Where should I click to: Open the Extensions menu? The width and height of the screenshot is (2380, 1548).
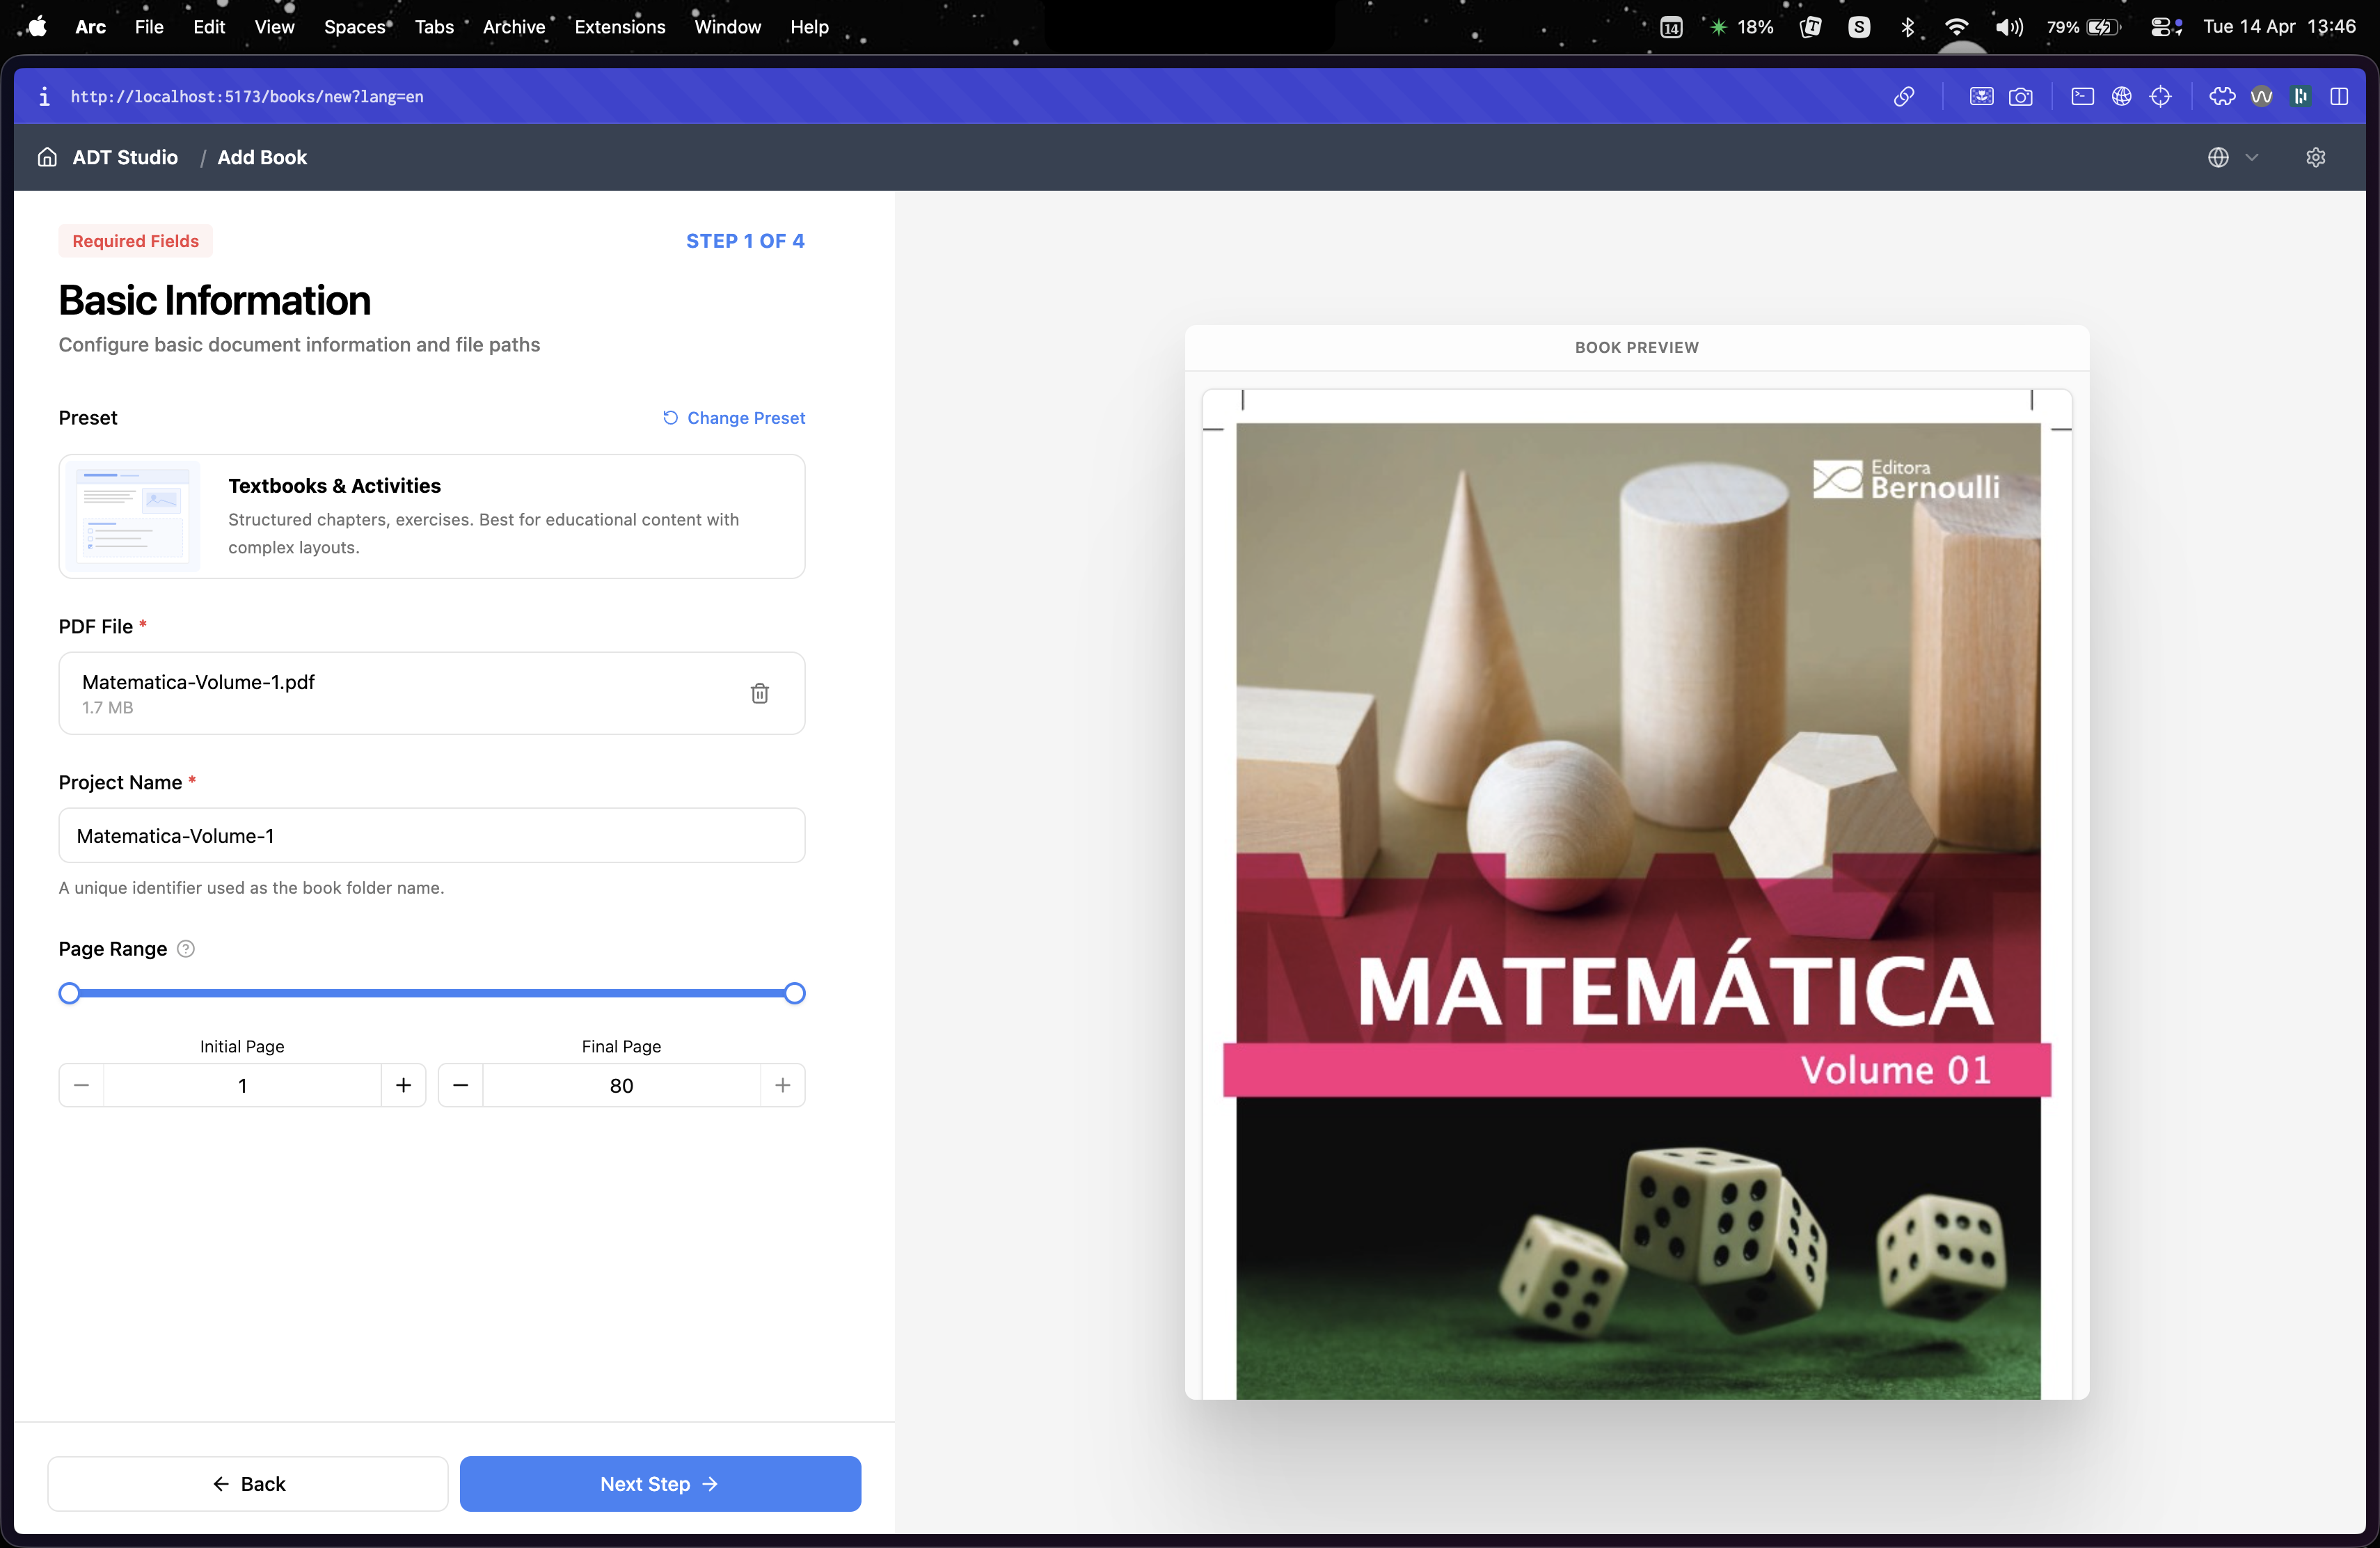click(x=620, y=27)
